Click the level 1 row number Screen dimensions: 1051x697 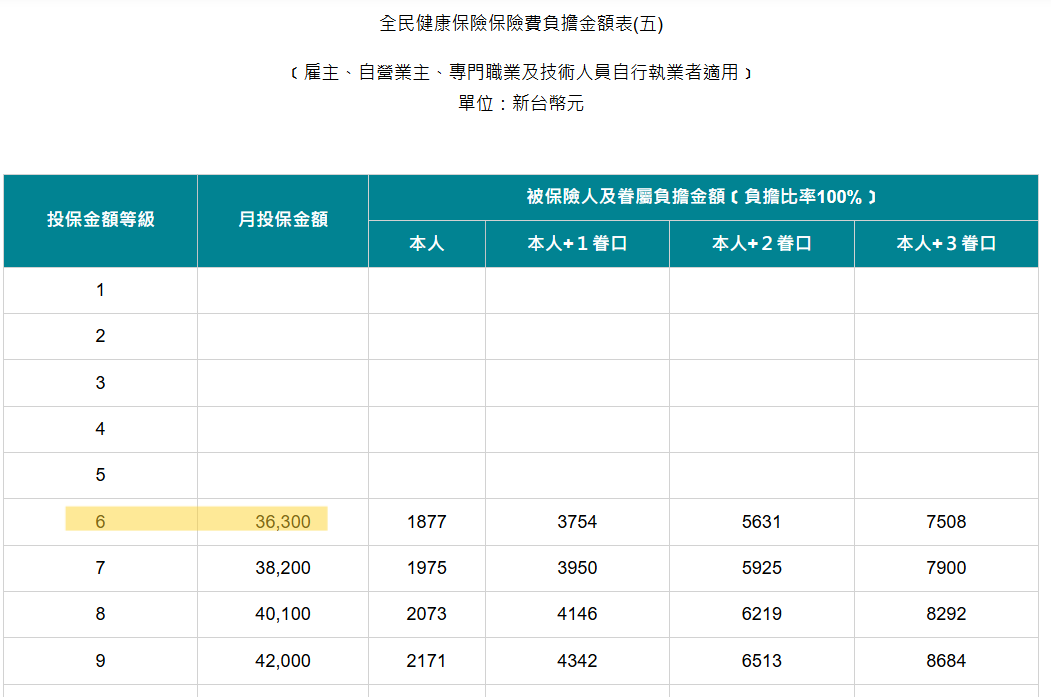100,290
